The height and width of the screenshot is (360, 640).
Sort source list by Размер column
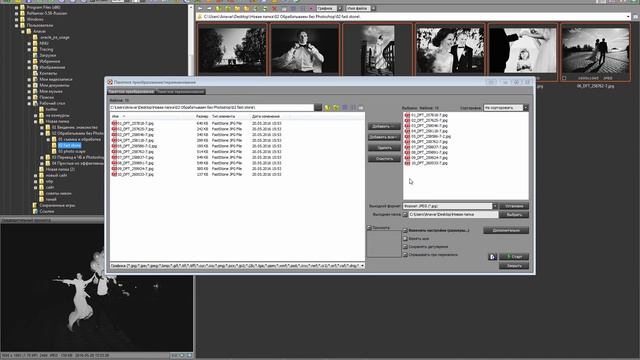click(202, 116)
